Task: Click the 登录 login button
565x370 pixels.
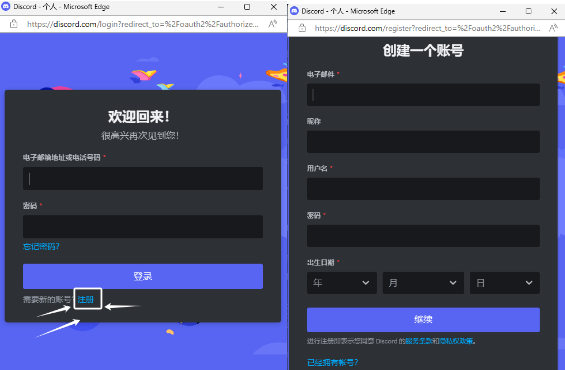Action: pyautogui.click(x=143, y=276)
